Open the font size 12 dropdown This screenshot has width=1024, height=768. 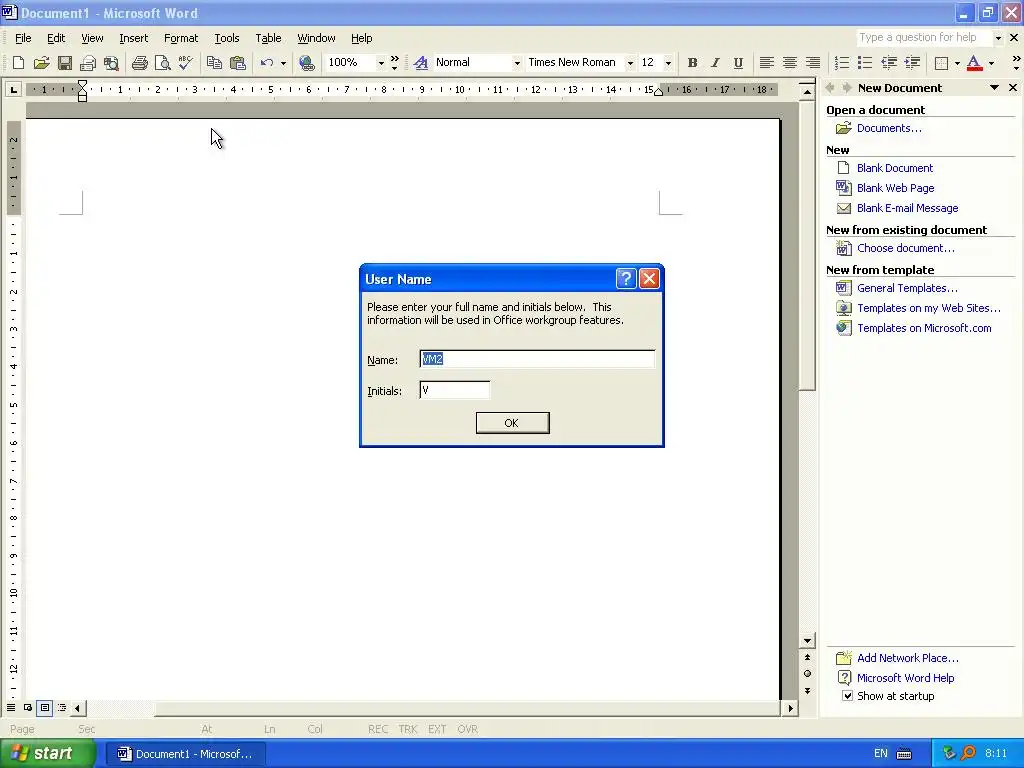point(667,63)
